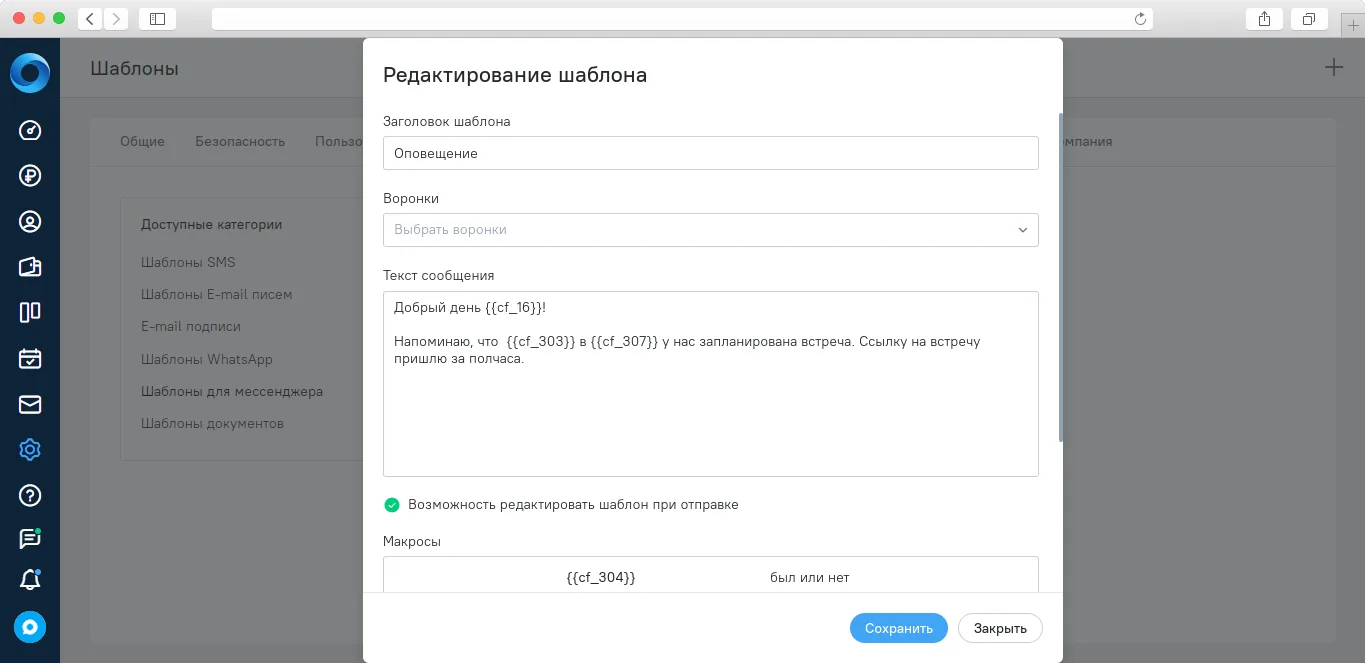Open the ruble finance icon in sidebar

click(30, 176)
